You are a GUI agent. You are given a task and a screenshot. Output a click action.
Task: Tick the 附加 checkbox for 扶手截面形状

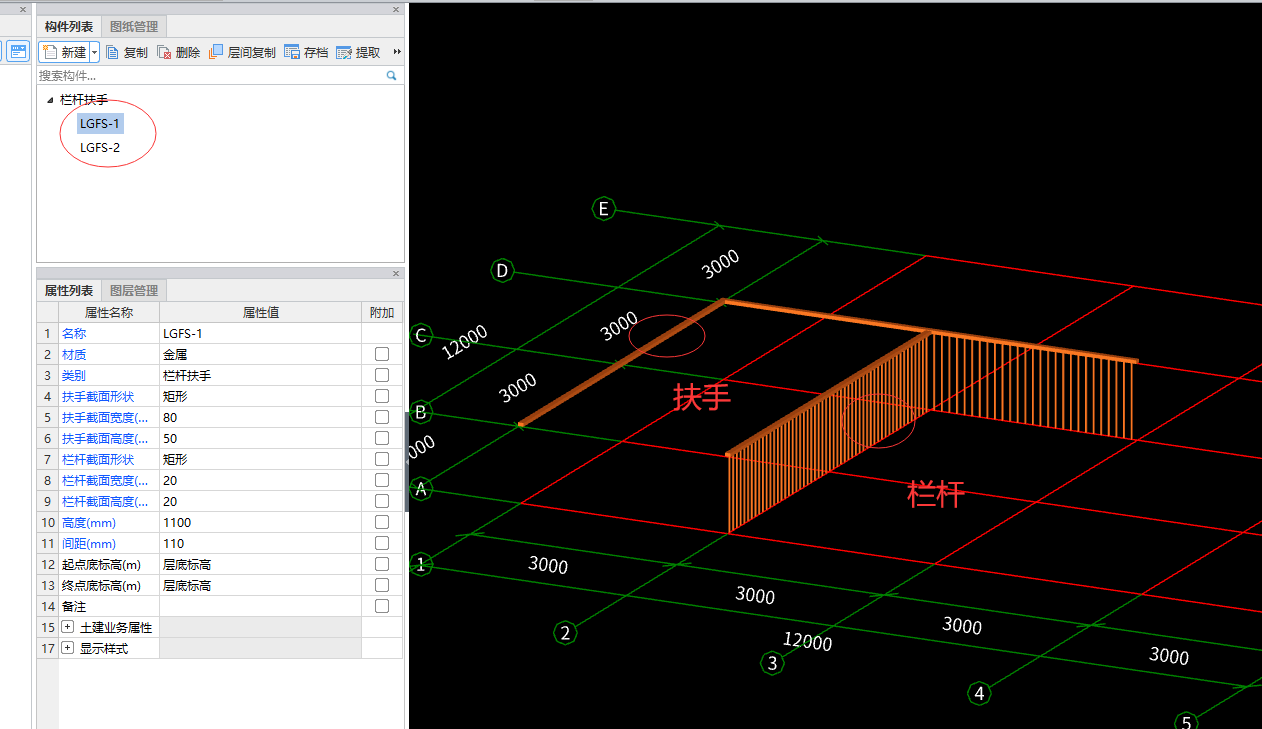click(x=382, y=396)
